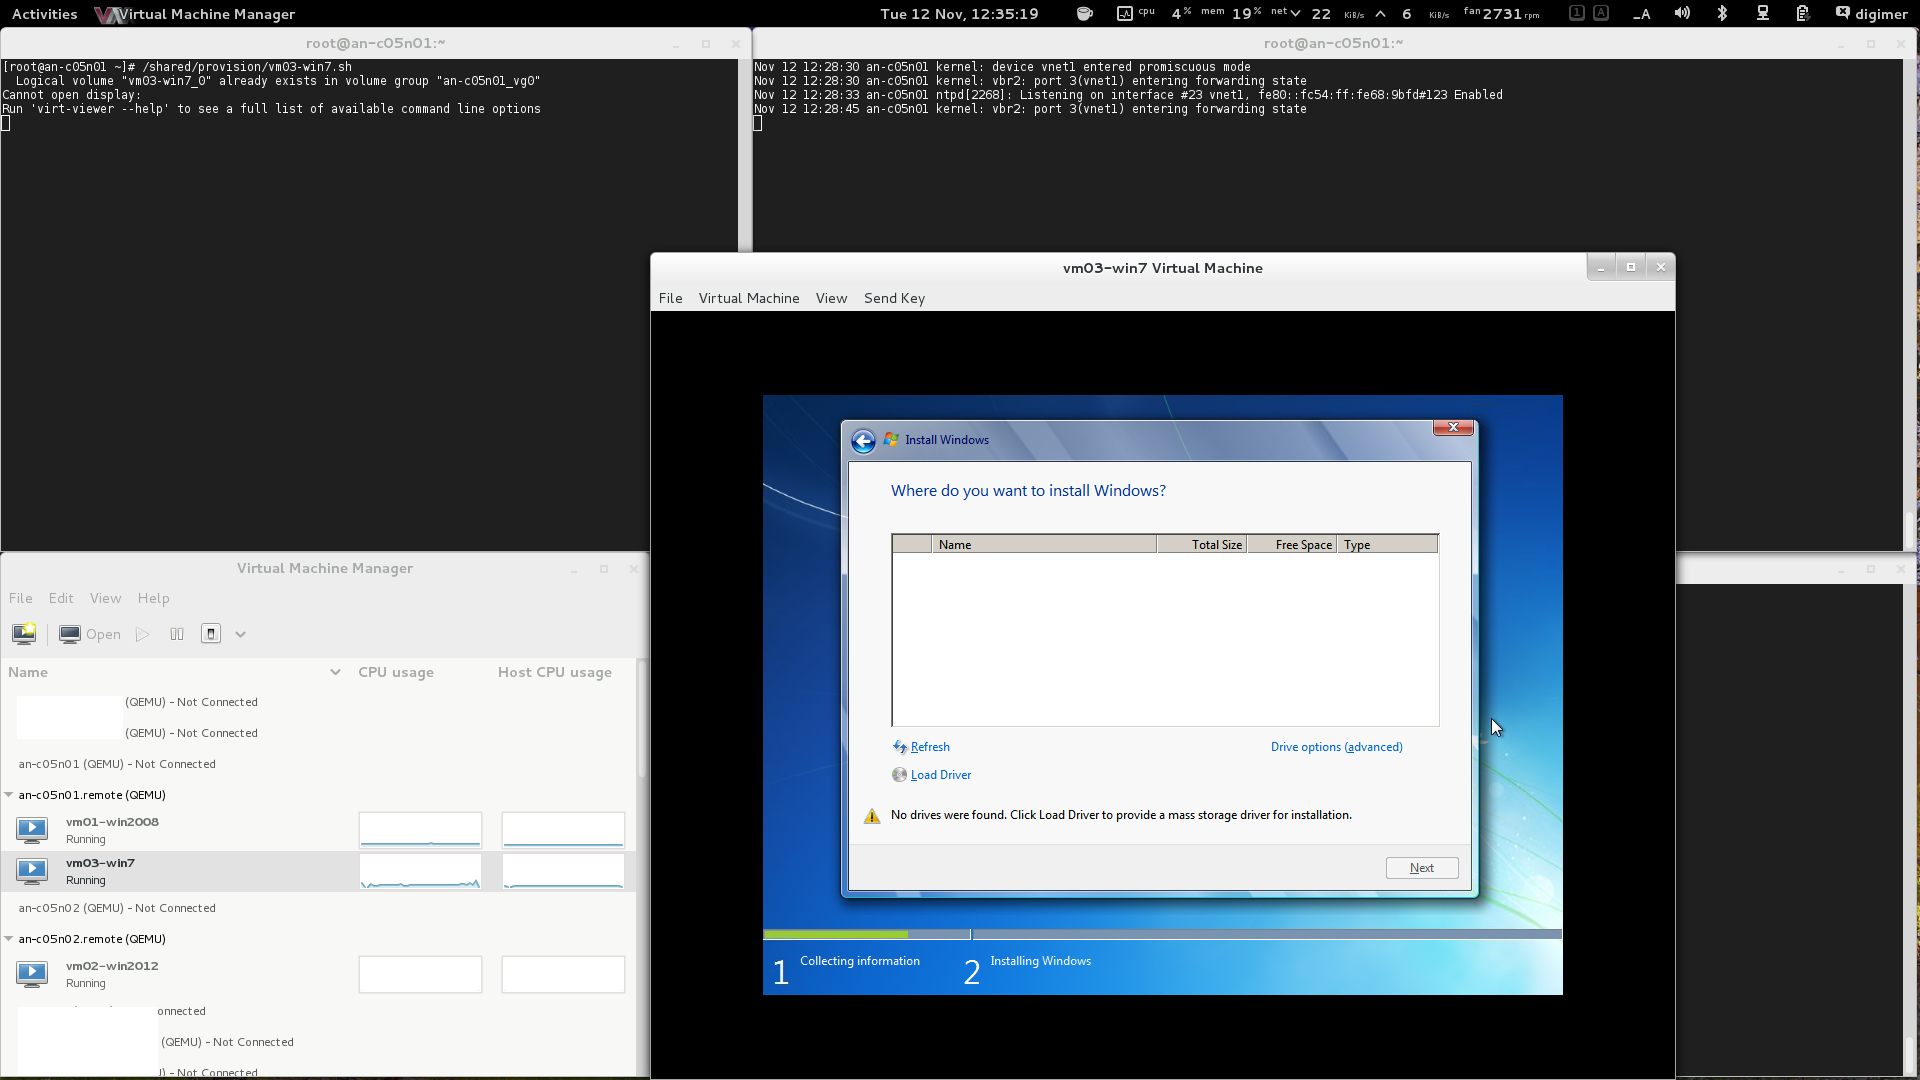Image resolution: width=1920 pixels, height=1080 pixels.
Task: Click the Total Size column header
Action: [x=1202, y=545]
